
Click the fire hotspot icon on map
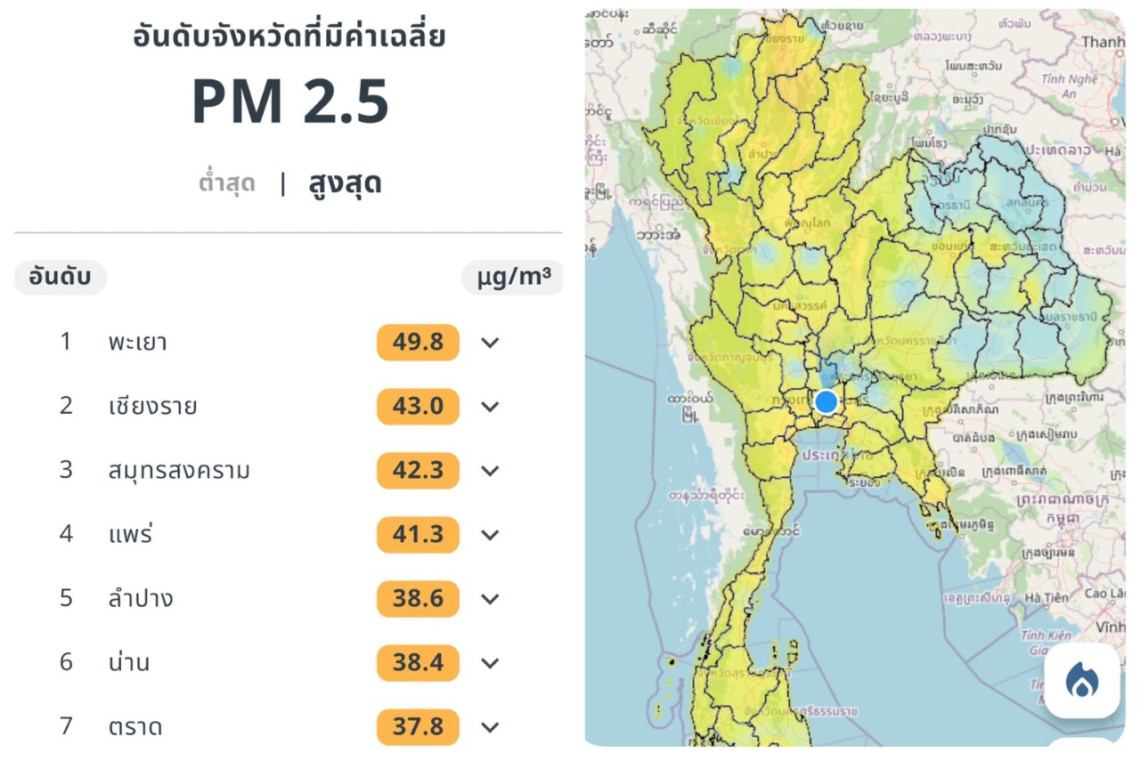1081,681
